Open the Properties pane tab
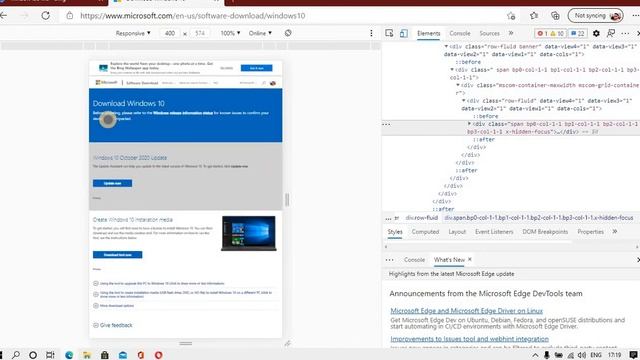This screenshot has height=360, width=640. click(590, 232)
